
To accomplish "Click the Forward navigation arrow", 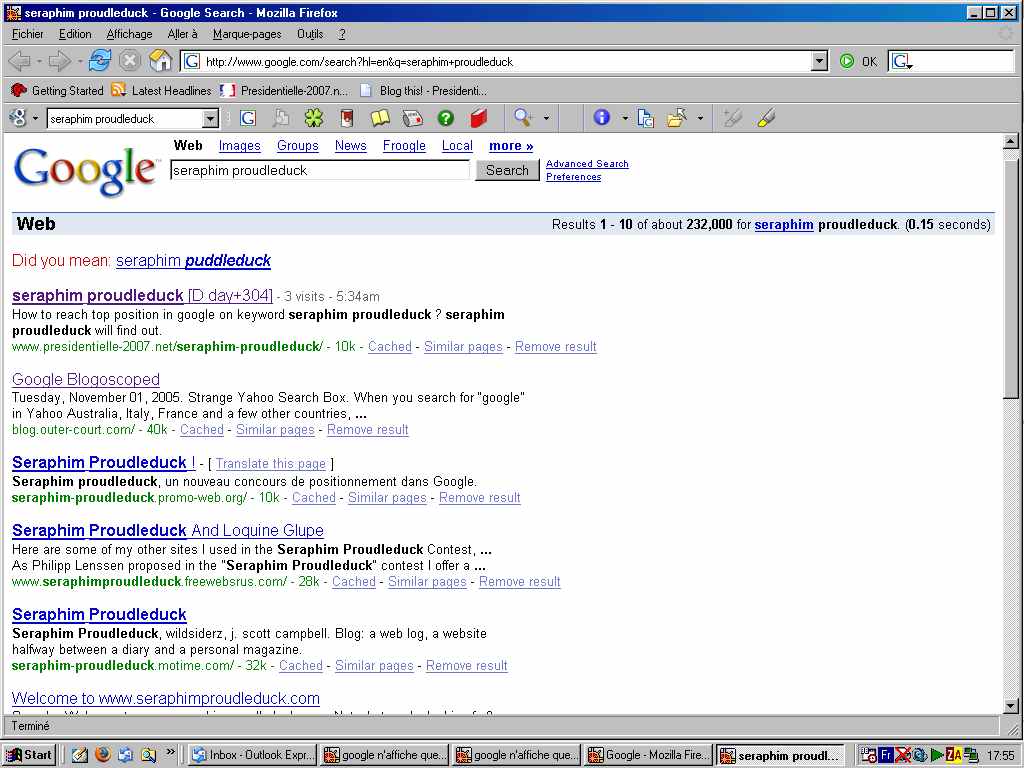I will click(59, 61).
